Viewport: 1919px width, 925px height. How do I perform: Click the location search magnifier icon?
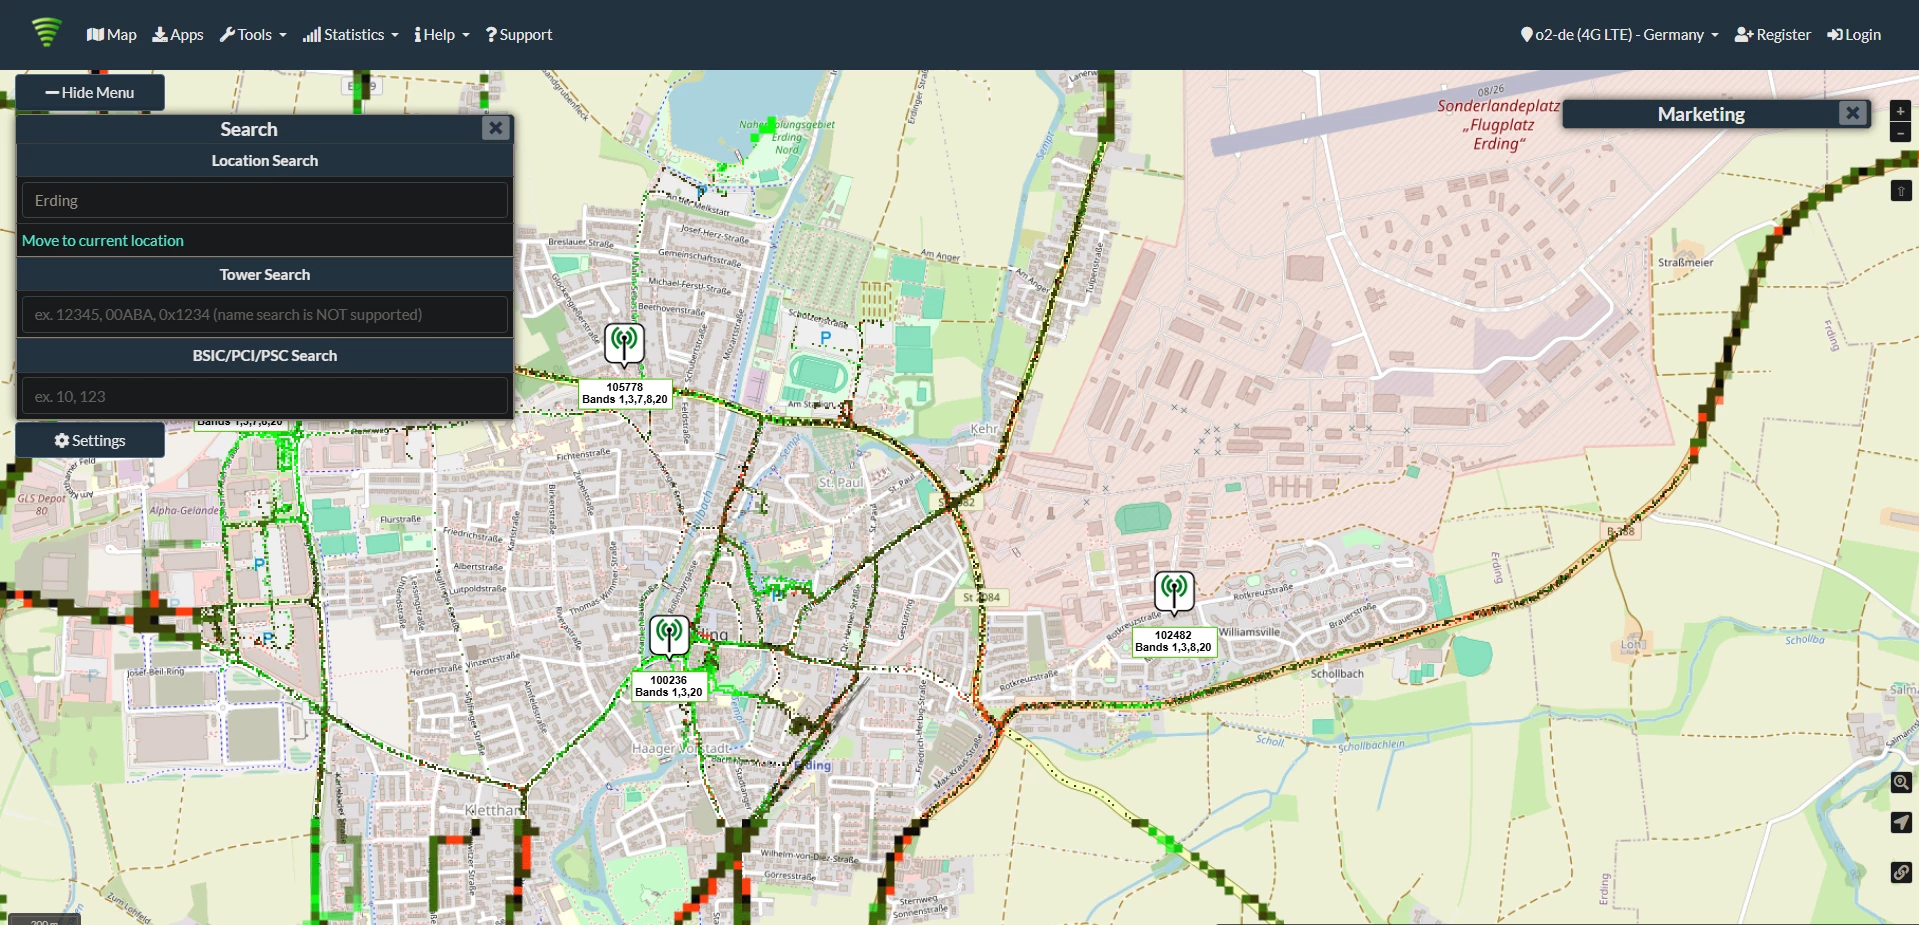[x=1901, y=782]
